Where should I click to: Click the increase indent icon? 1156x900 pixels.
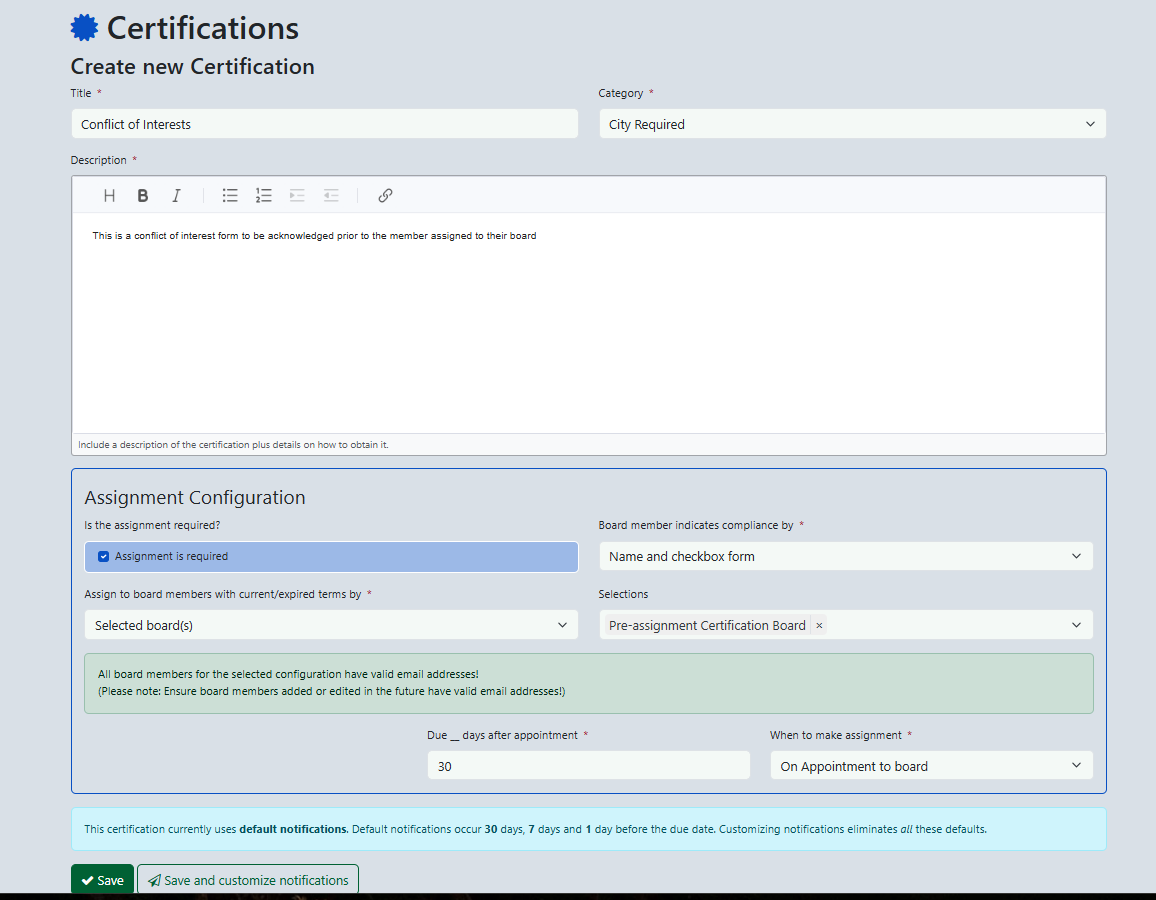297,195
